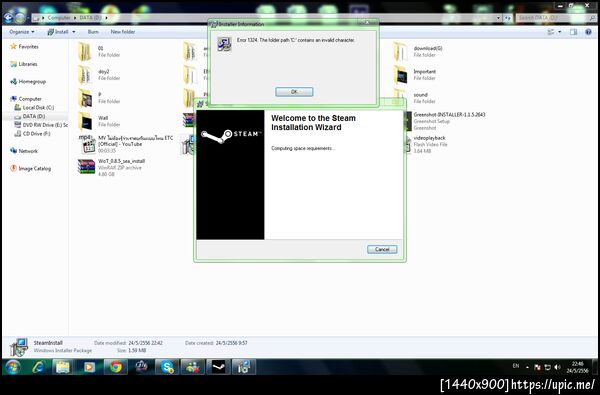Open Windows Explorer from taskbar

pyautogui.click(x=63, y=367)
